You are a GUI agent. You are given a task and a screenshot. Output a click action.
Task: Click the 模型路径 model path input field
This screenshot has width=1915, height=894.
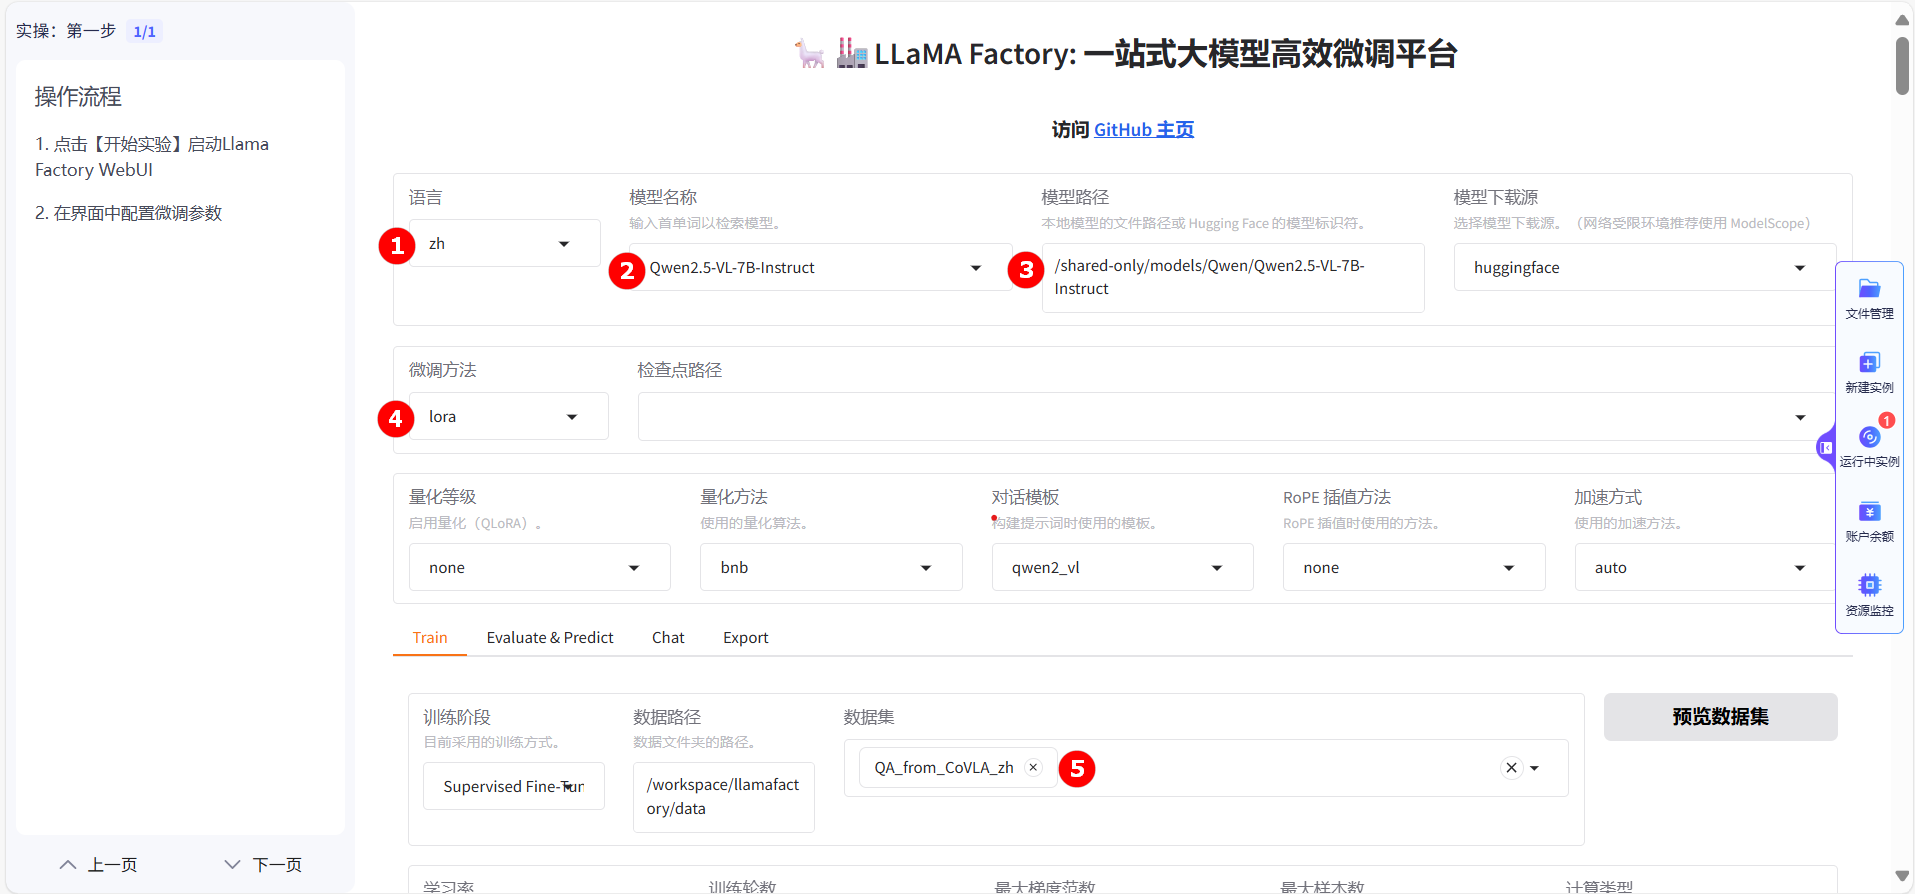1231,278
